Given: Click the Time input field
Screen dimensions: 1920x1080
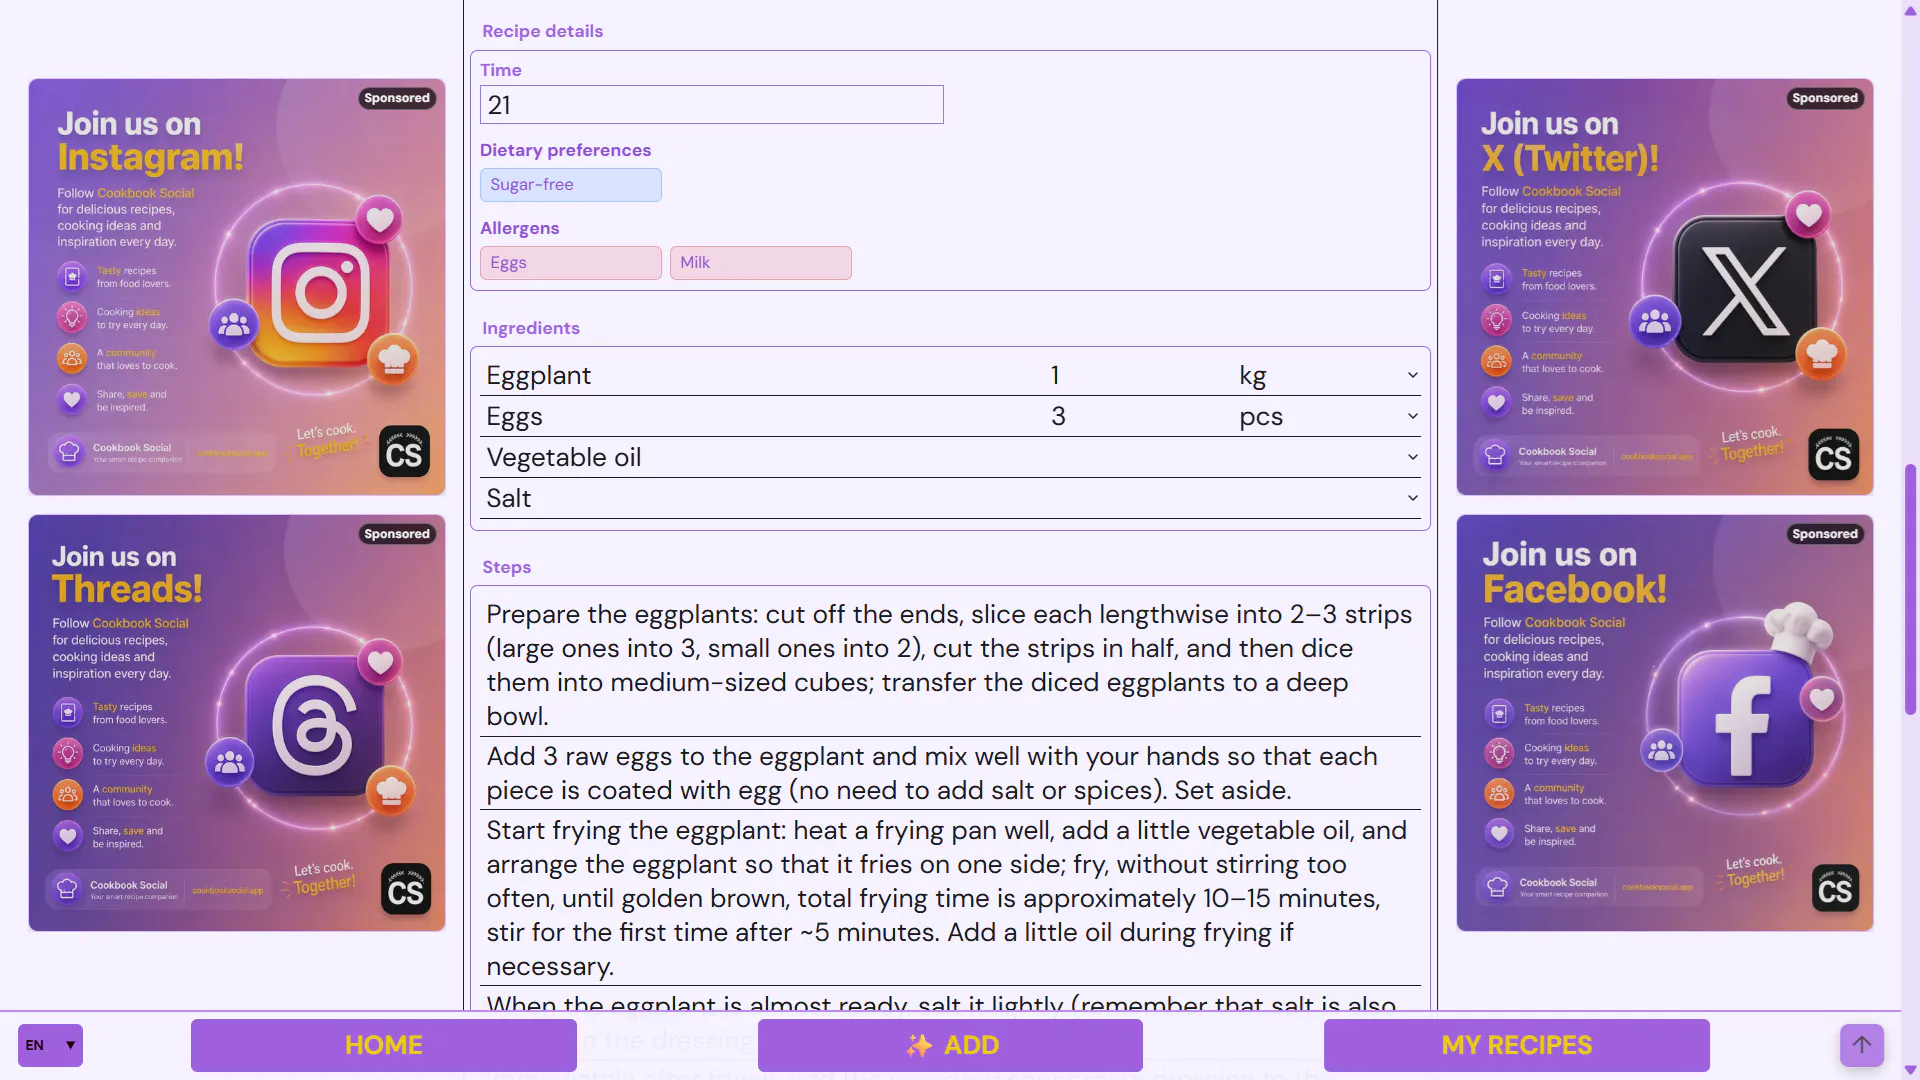Looking at the screenshot, I should coord(711,105).
